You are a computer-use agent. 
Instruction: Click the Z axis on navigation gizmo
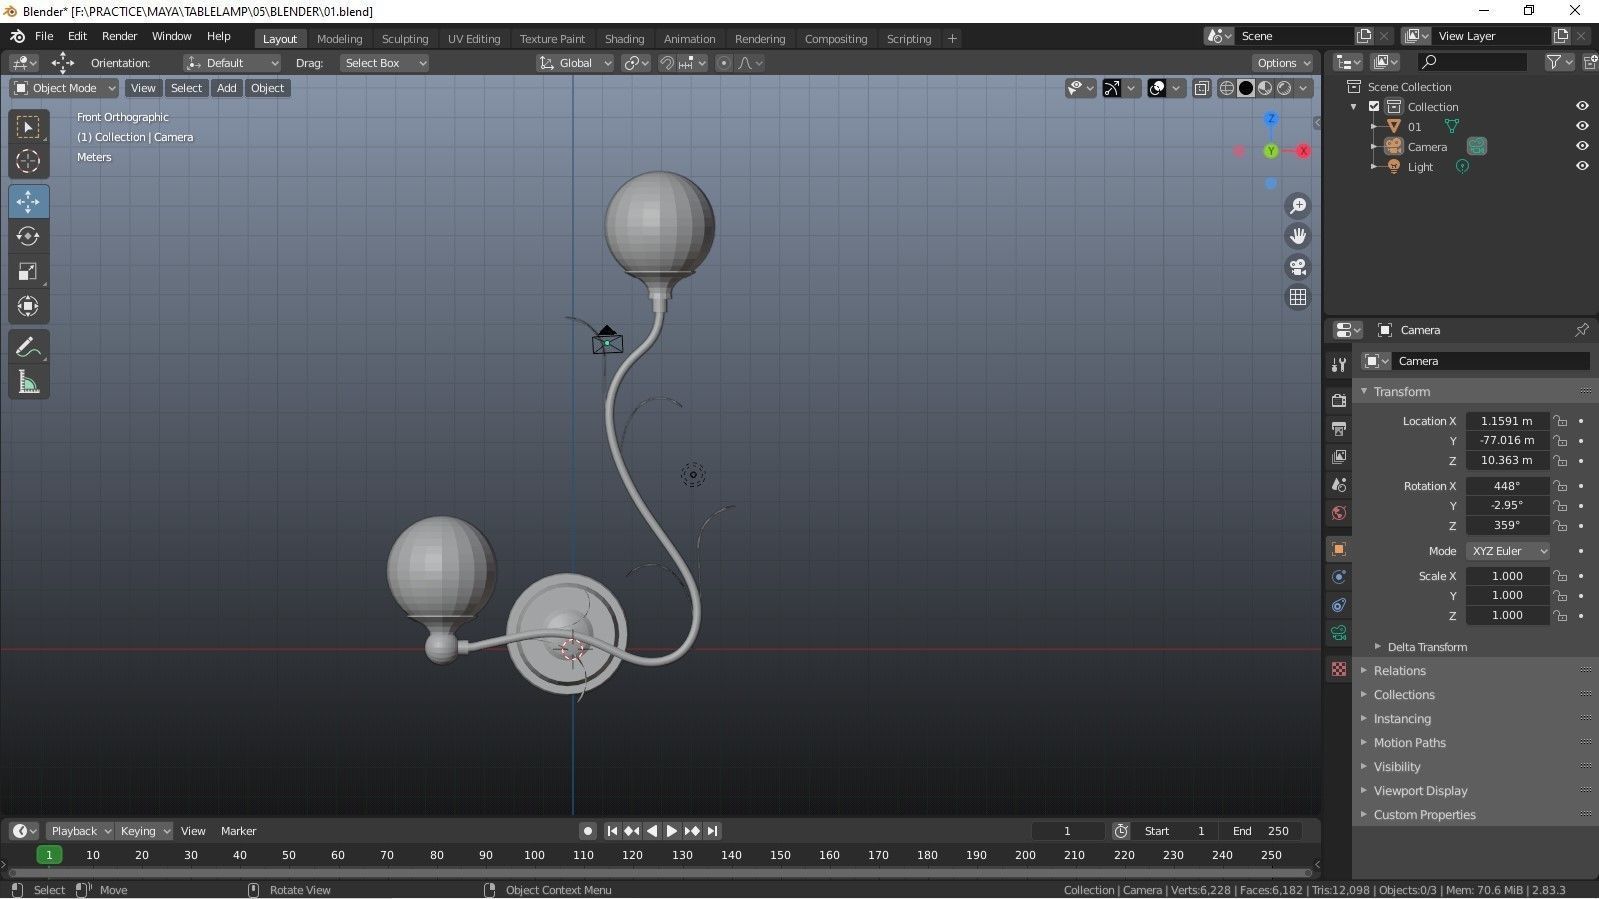tap(1271, 119)
